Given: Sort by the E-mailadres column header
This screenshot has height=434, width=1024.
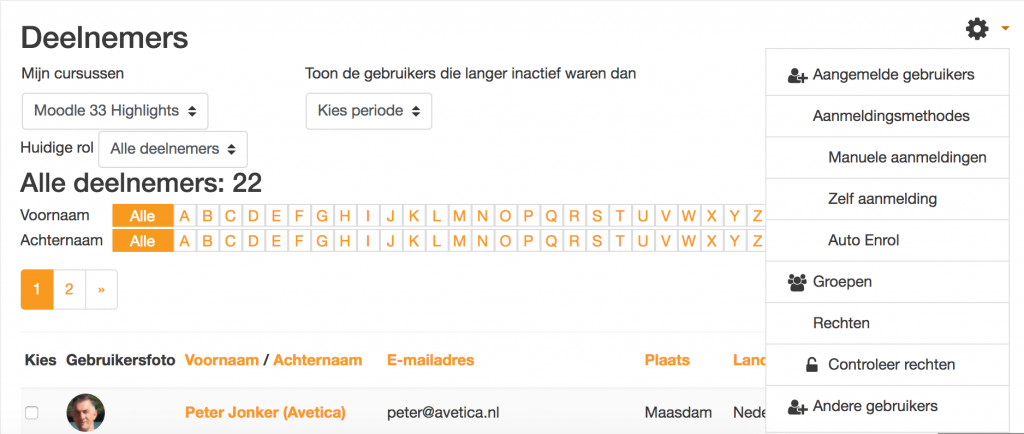Looking at the screenshot, I should (x=430, y=360).
